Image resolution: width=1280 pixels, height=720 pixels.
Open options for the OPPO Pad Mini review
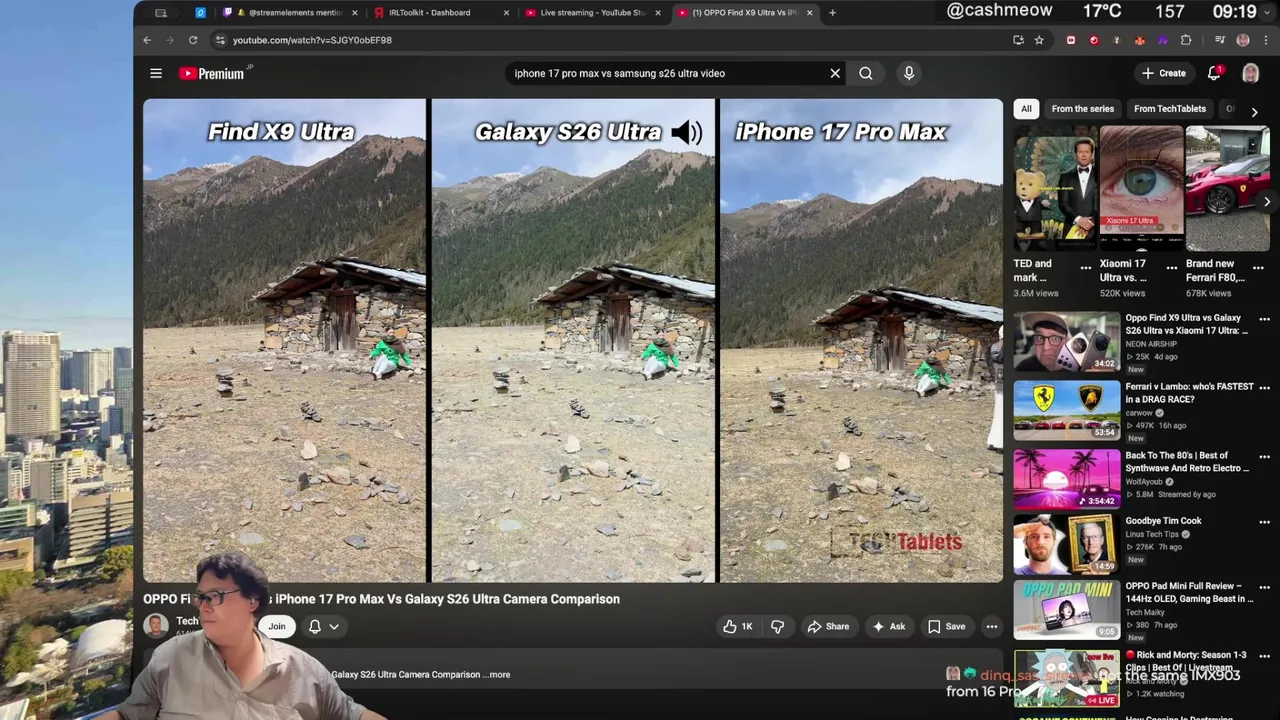(x=1264, y=588)
